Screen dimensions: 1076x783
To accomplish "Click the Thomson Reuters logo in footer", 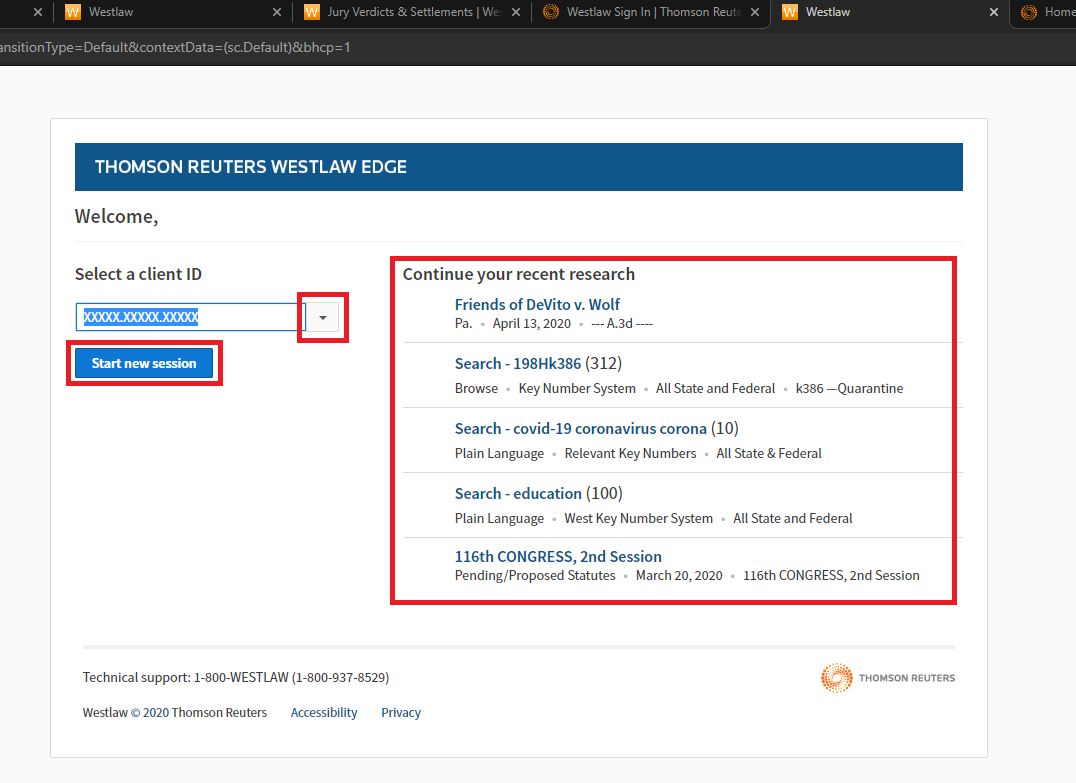I will [887, 678].
